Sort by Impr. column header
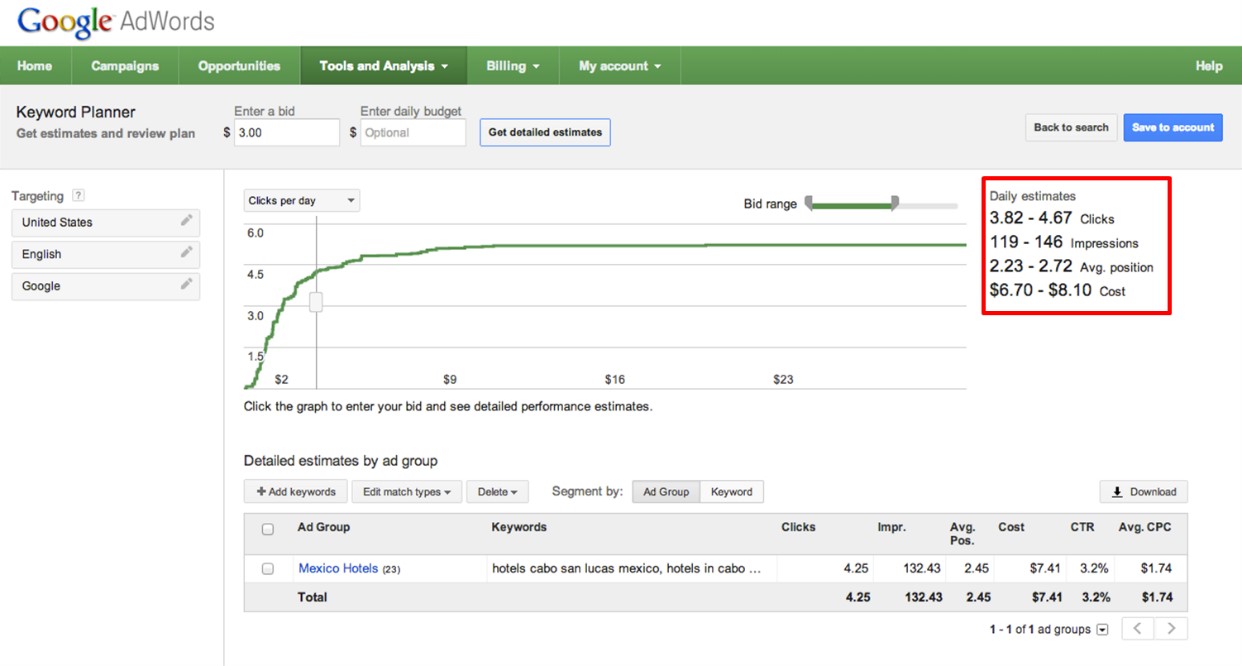1242x666 pixels. (892, 527)
